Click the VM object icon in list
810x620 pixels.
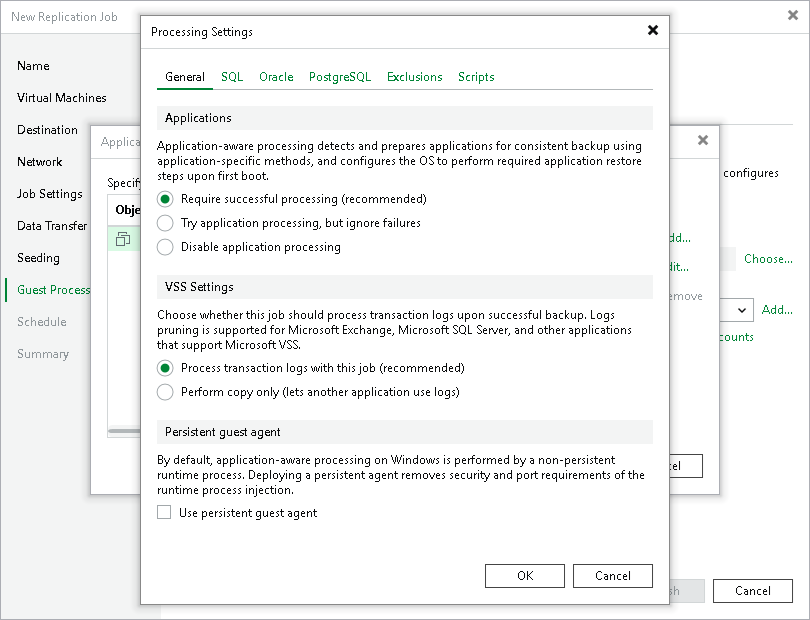click(123, 239)
